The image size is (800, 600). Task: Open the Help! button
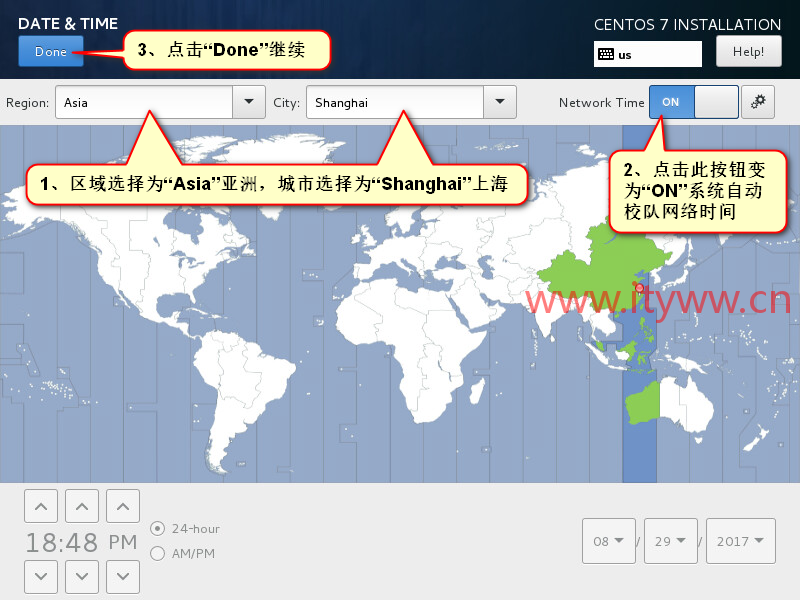point(748,51)
